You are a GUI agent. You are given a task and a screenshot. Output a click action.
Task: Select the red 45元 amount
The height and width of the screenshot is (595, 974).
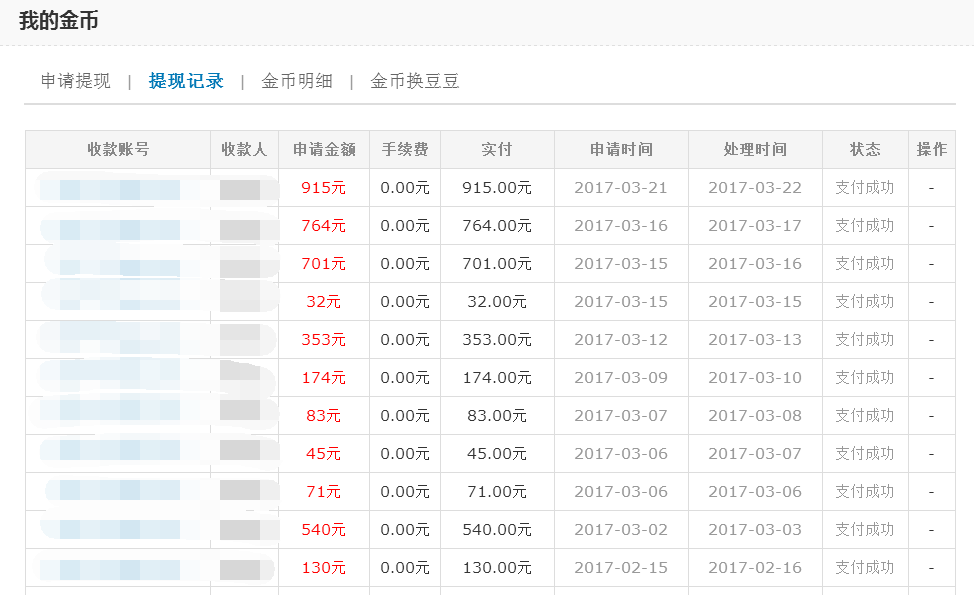324,453
